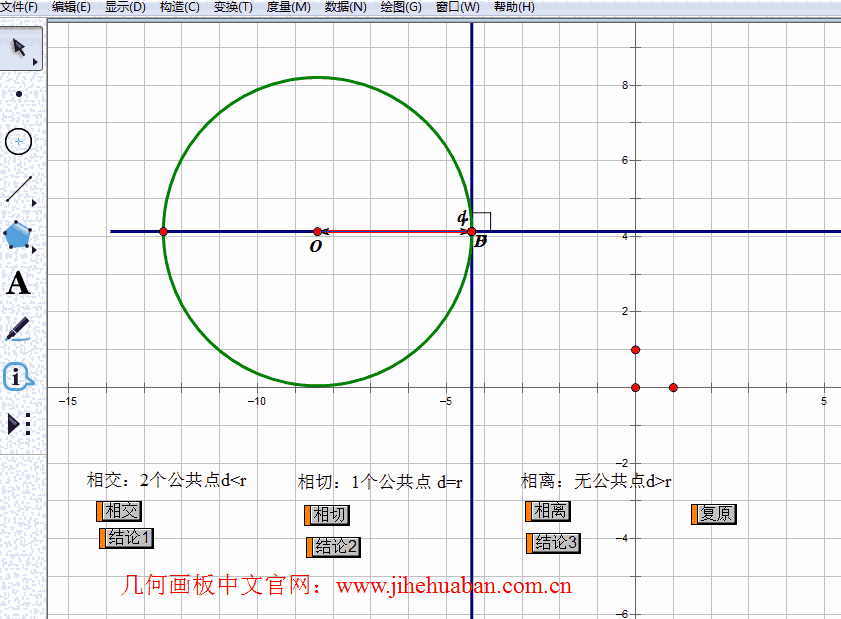Click the 相切 action button

click(327, 515)
